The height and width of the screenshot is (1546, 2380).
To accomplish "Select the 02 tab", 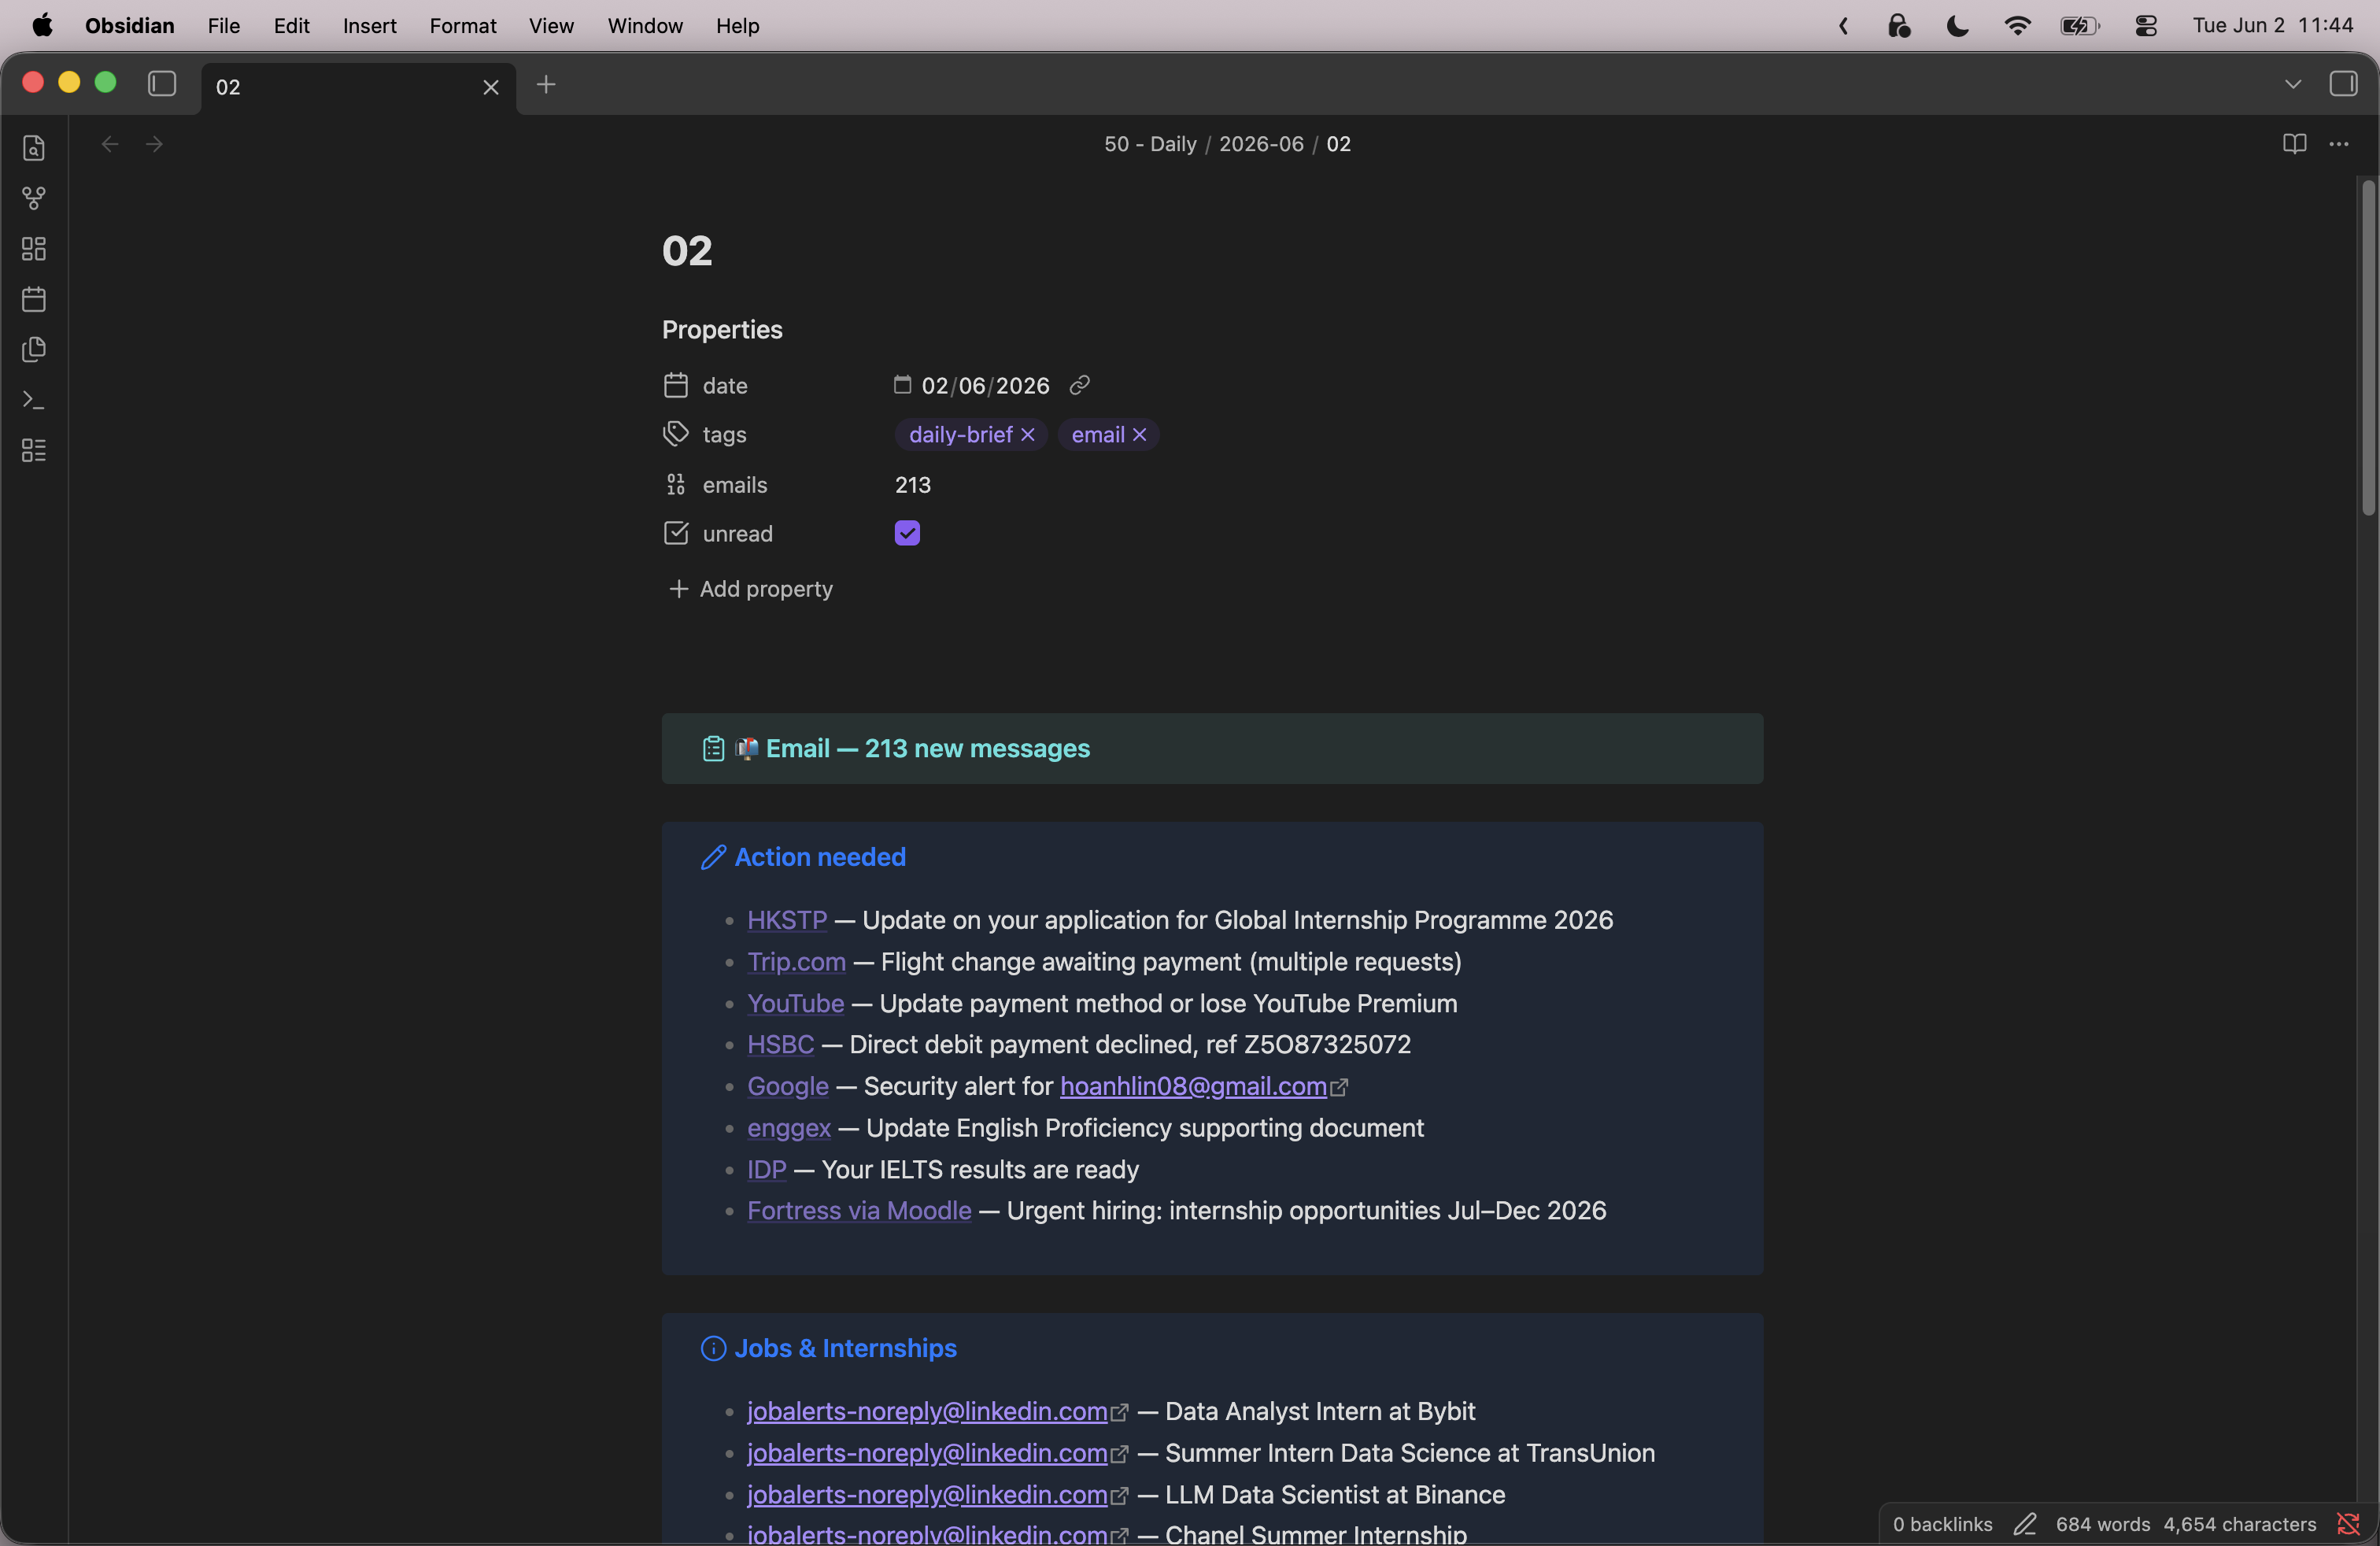I will coord(358,87).
